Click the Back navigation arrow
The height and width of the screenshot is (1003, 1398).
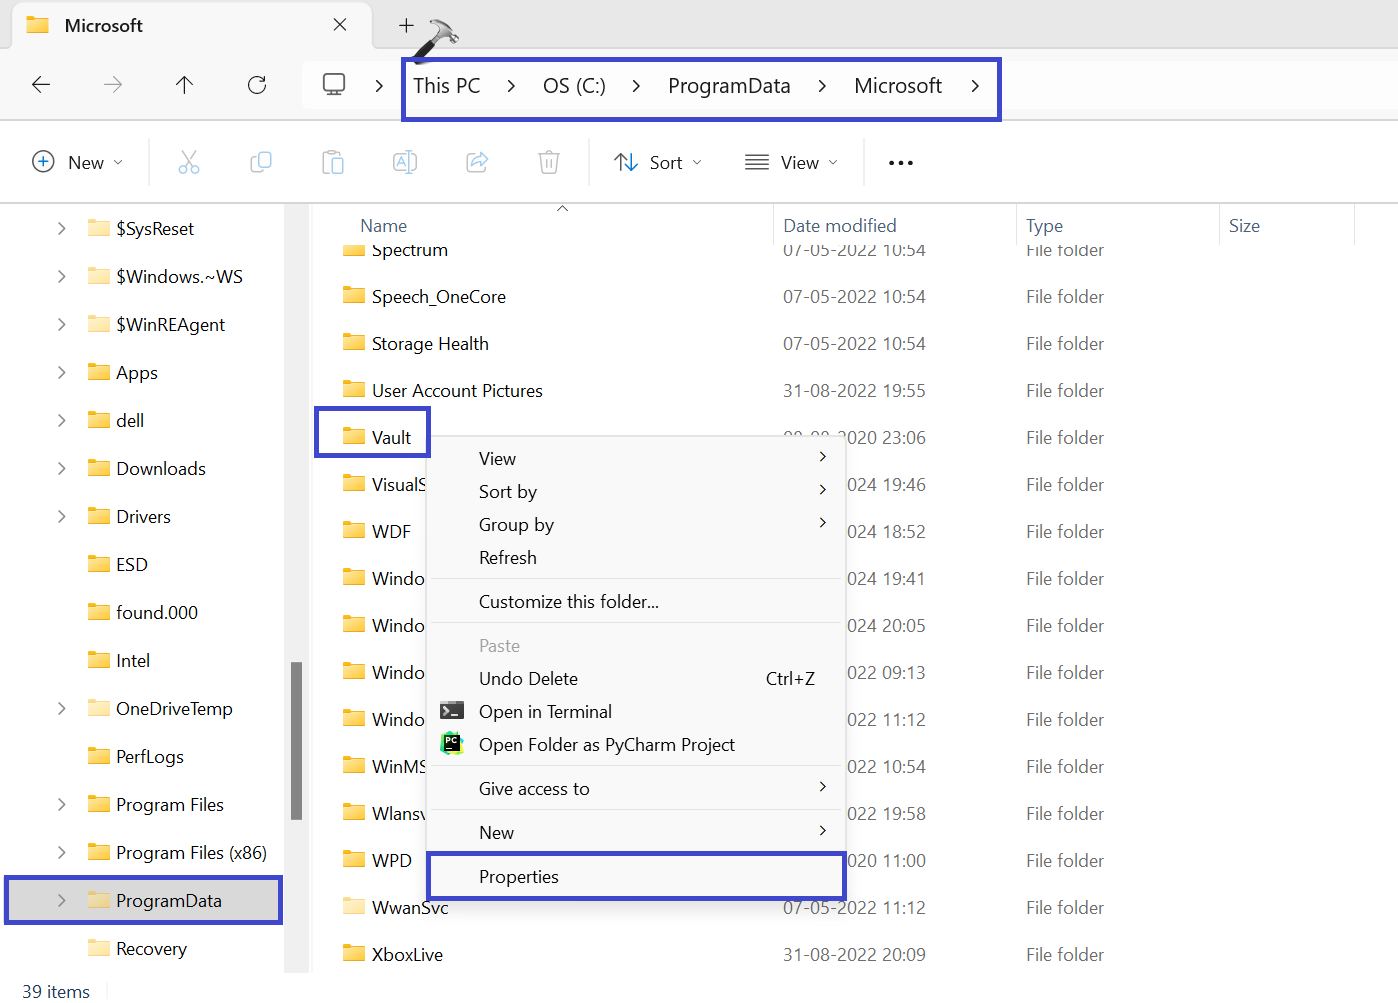[41, 85]
